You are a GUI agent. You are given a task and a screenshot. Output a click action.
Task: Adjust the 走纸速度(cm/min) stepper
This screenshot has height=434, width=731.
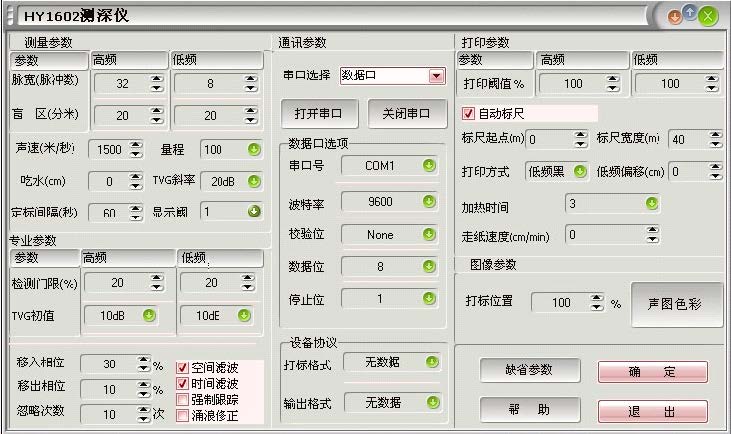pyautogui.click(x=653, y=234)
